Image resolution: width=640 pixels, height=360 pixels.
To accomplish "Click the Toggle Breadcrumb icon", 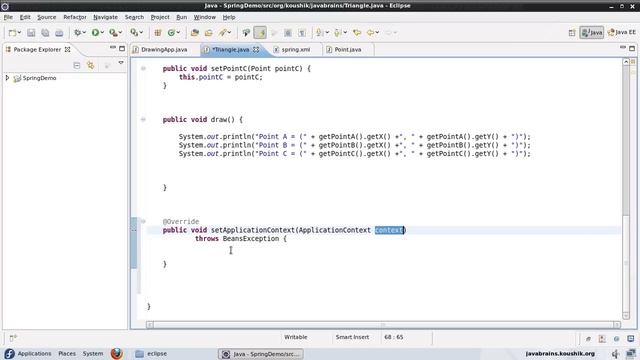I will tap(246, 33).
